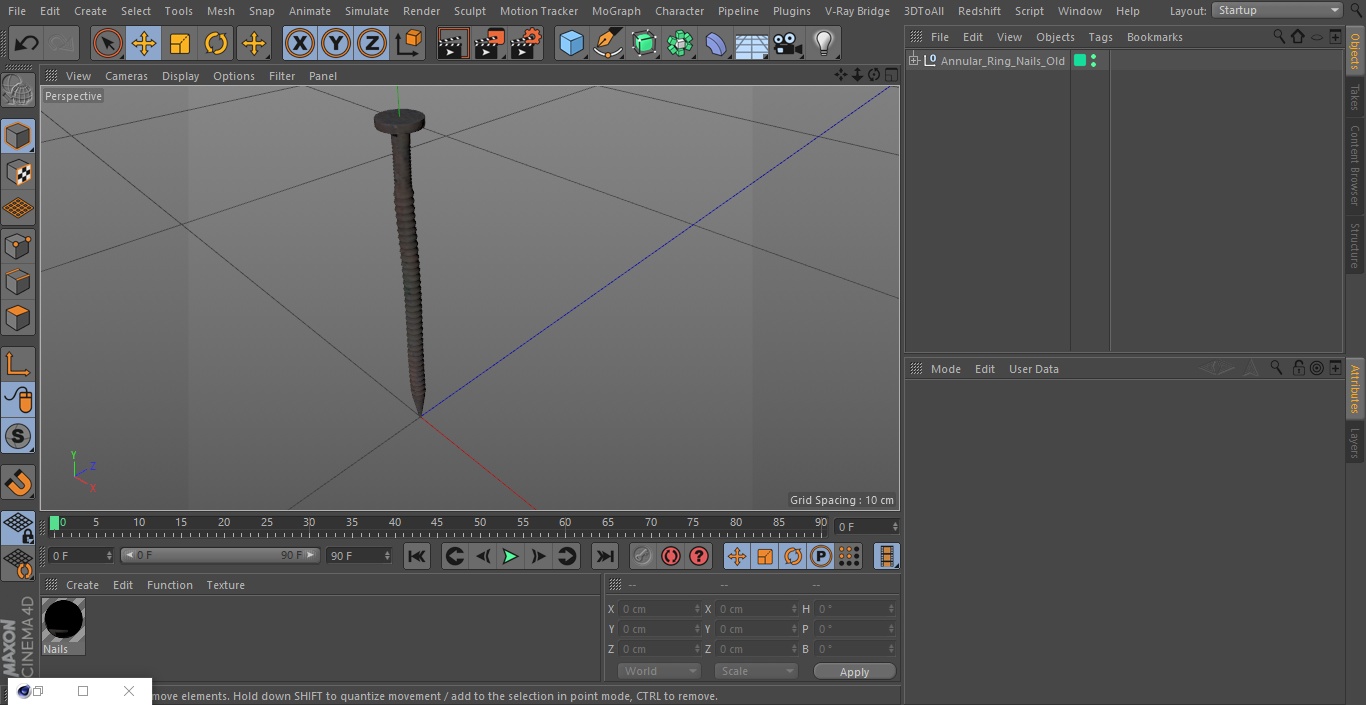Open the World coordinate dropdown
The height and width of the screenshot is (705, 1366).
pos(658,671)
